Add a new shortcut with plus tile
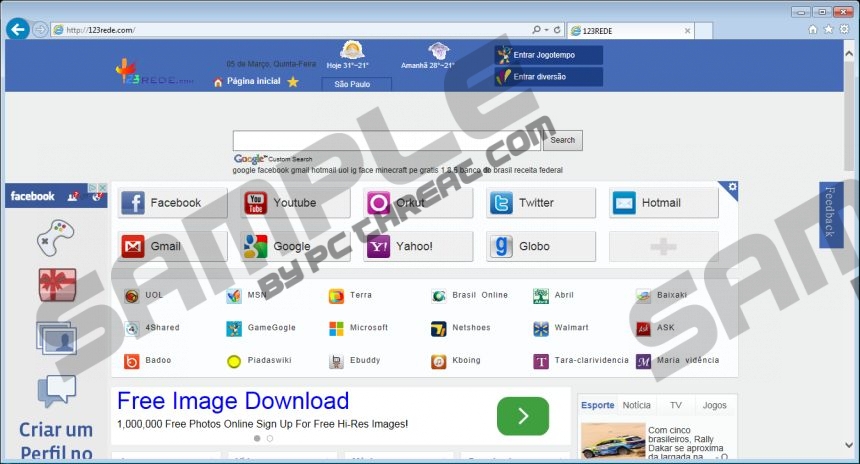The height and width of the screenshot is (464, 860). (663, 246)
